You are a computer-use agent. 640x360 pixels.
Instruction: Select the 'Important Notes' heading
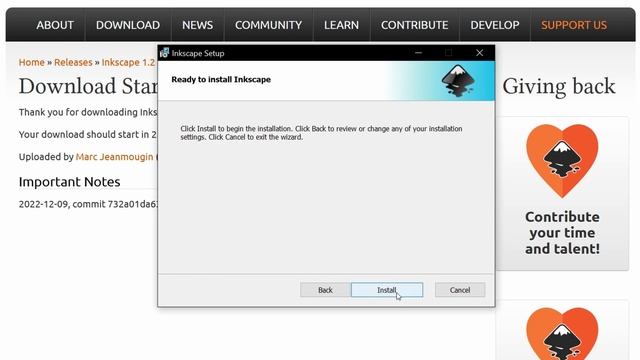click(69, 182)
